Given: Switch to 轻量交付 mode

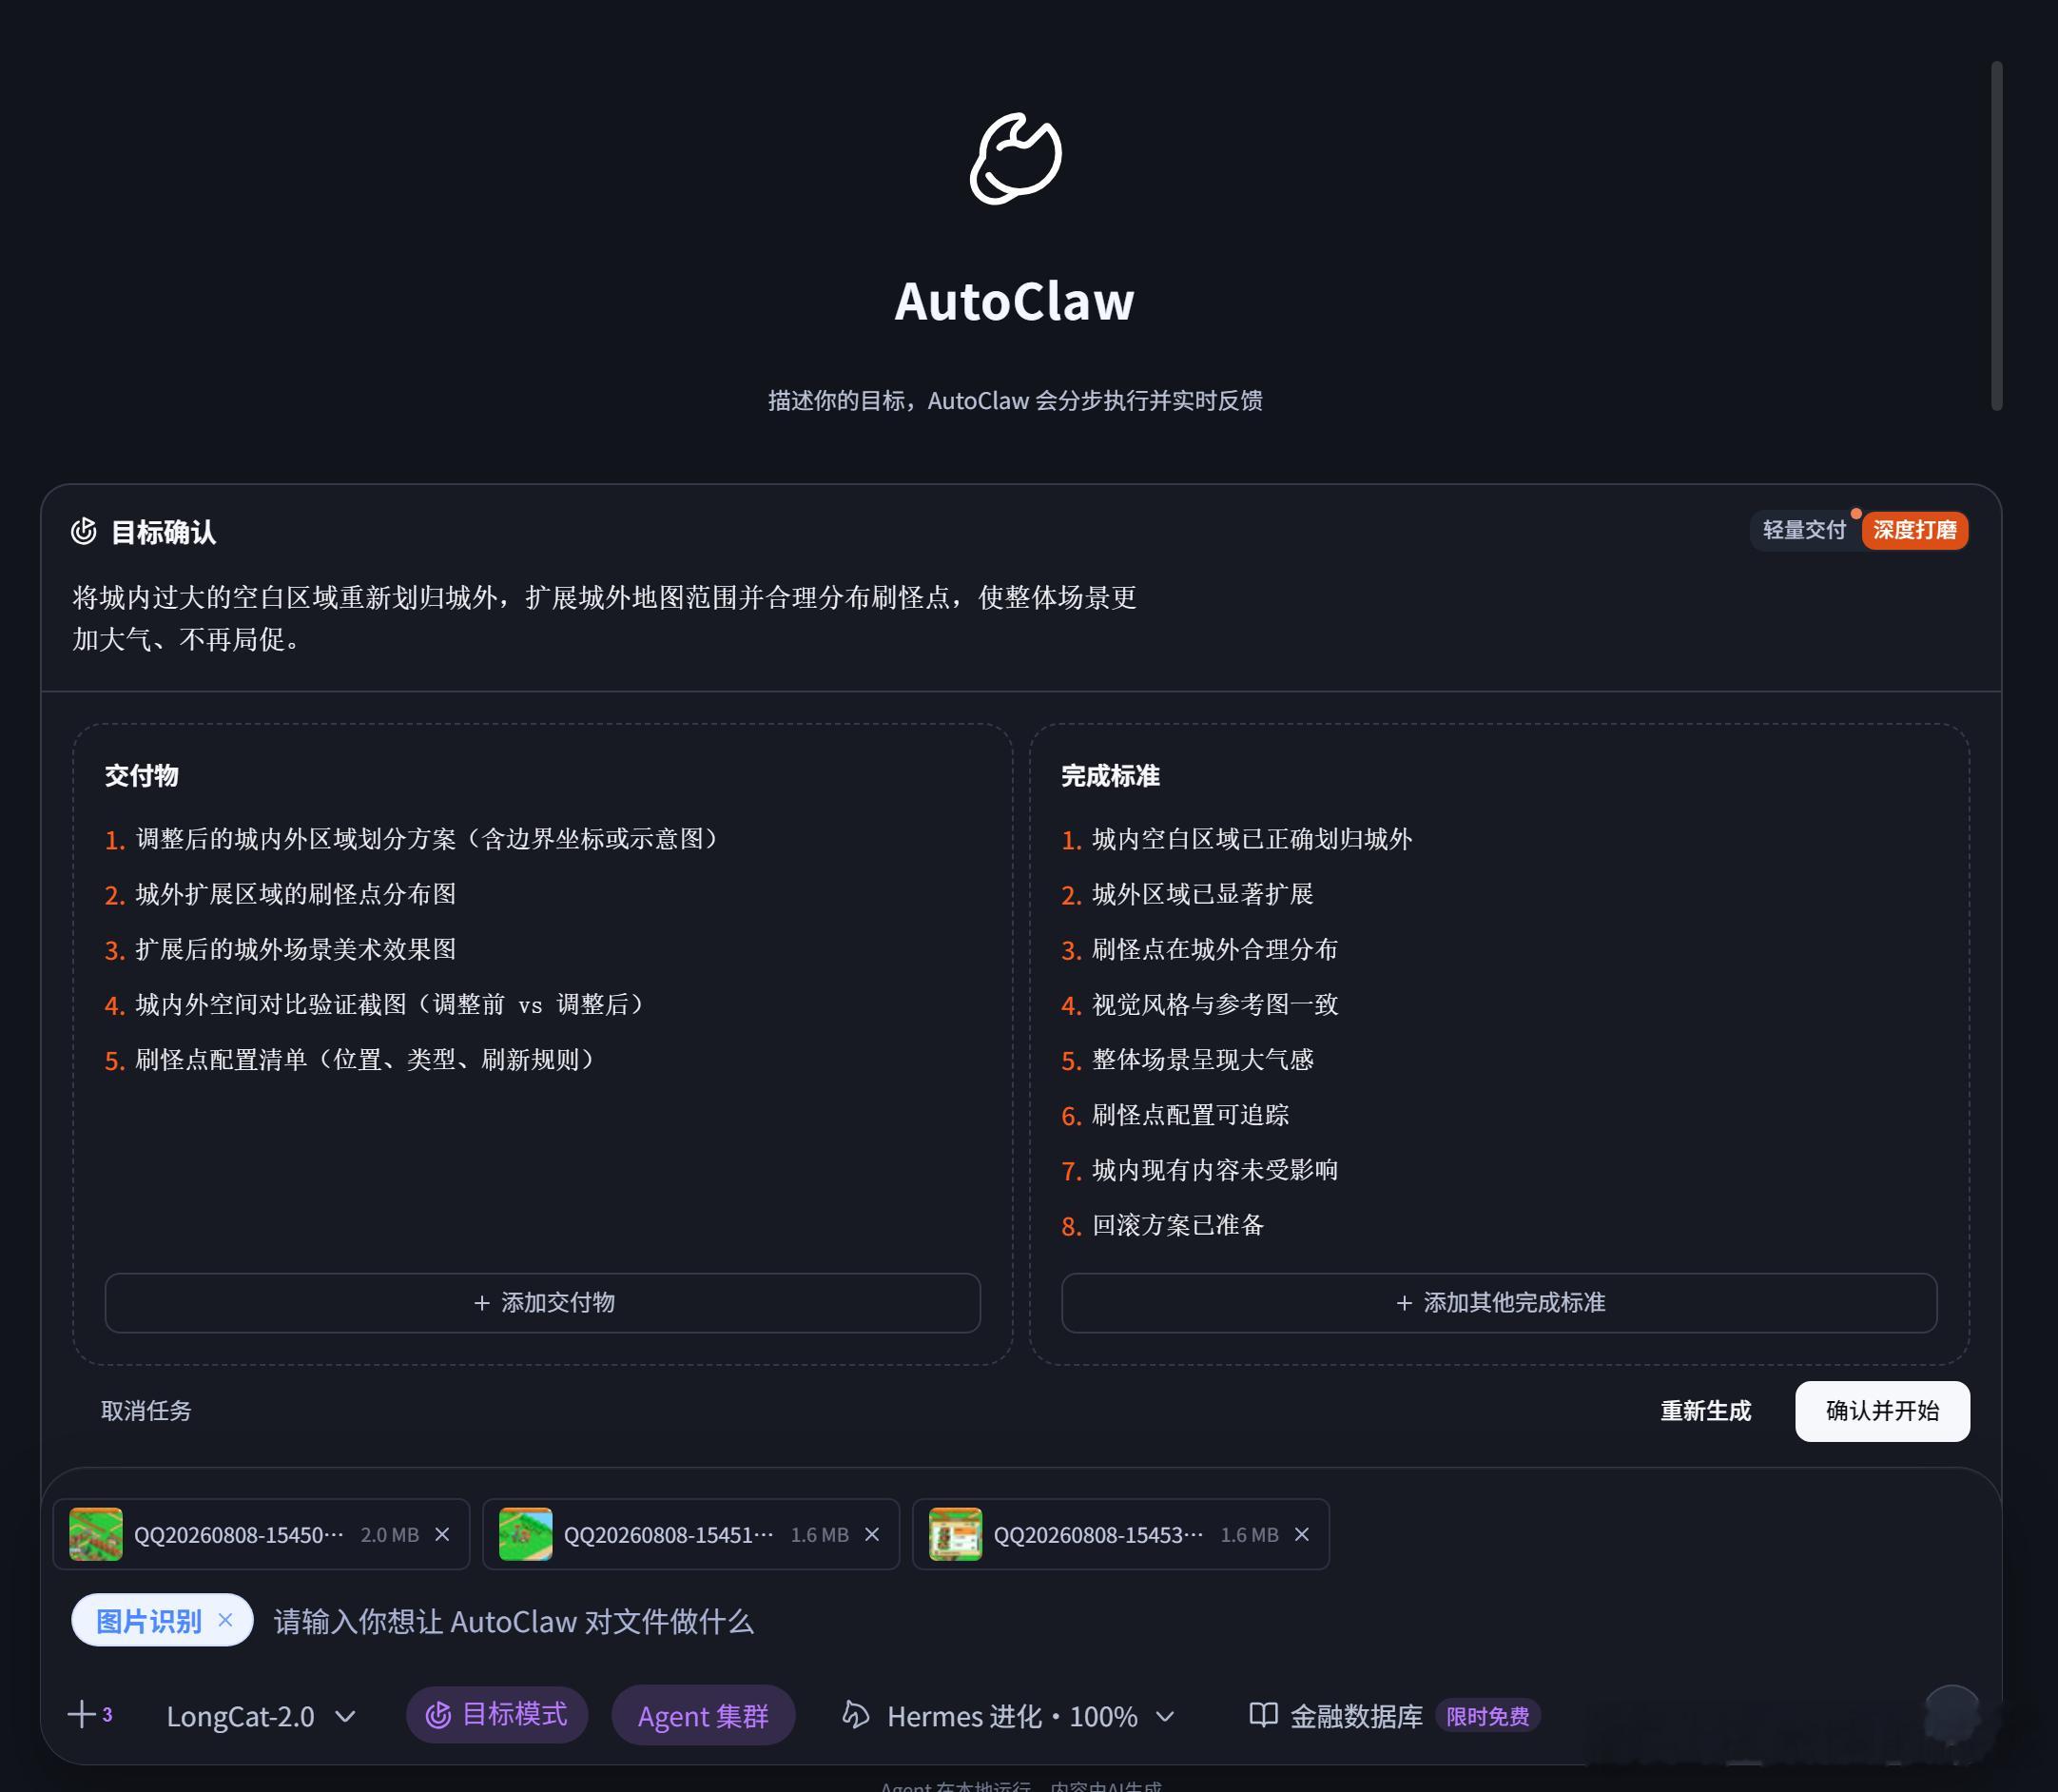Looking at the screenshot, I should point(1804,530).
